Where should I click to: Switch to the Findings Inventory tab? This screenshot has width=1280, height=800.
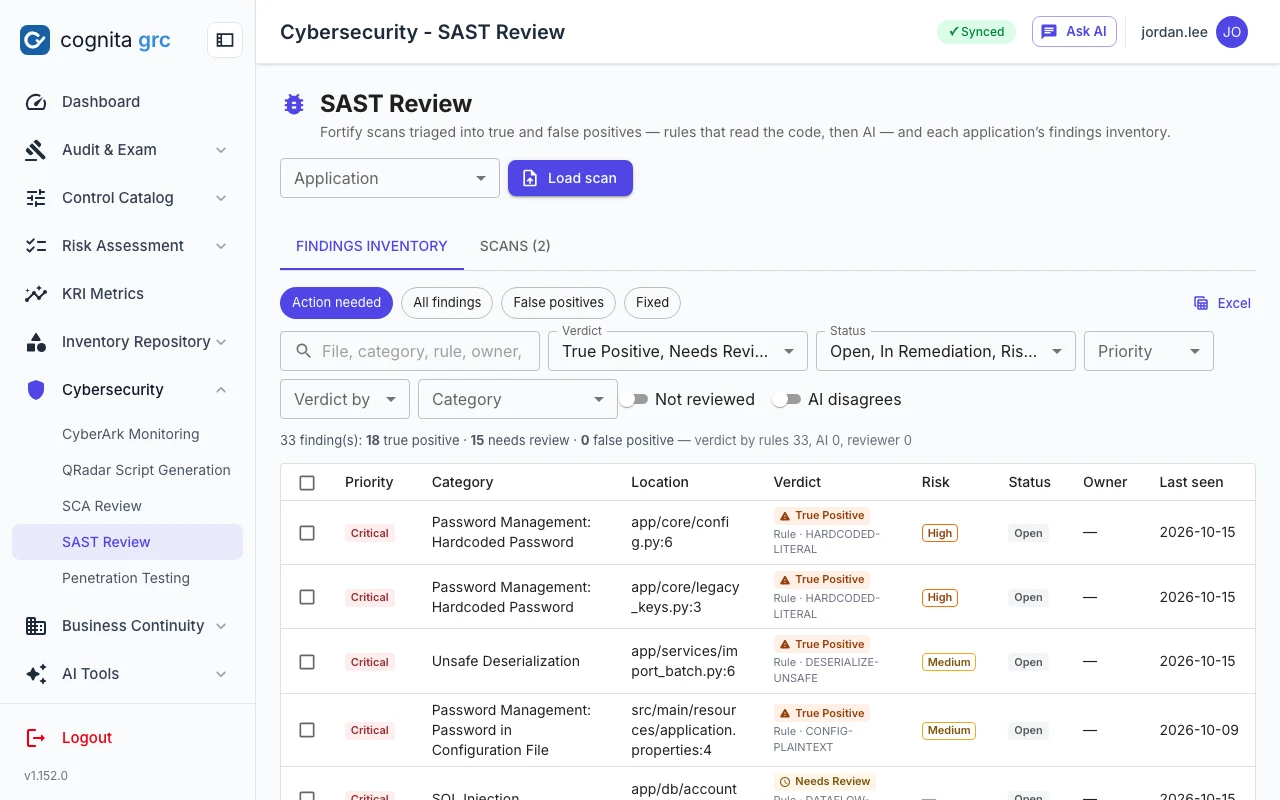[372, 246]
